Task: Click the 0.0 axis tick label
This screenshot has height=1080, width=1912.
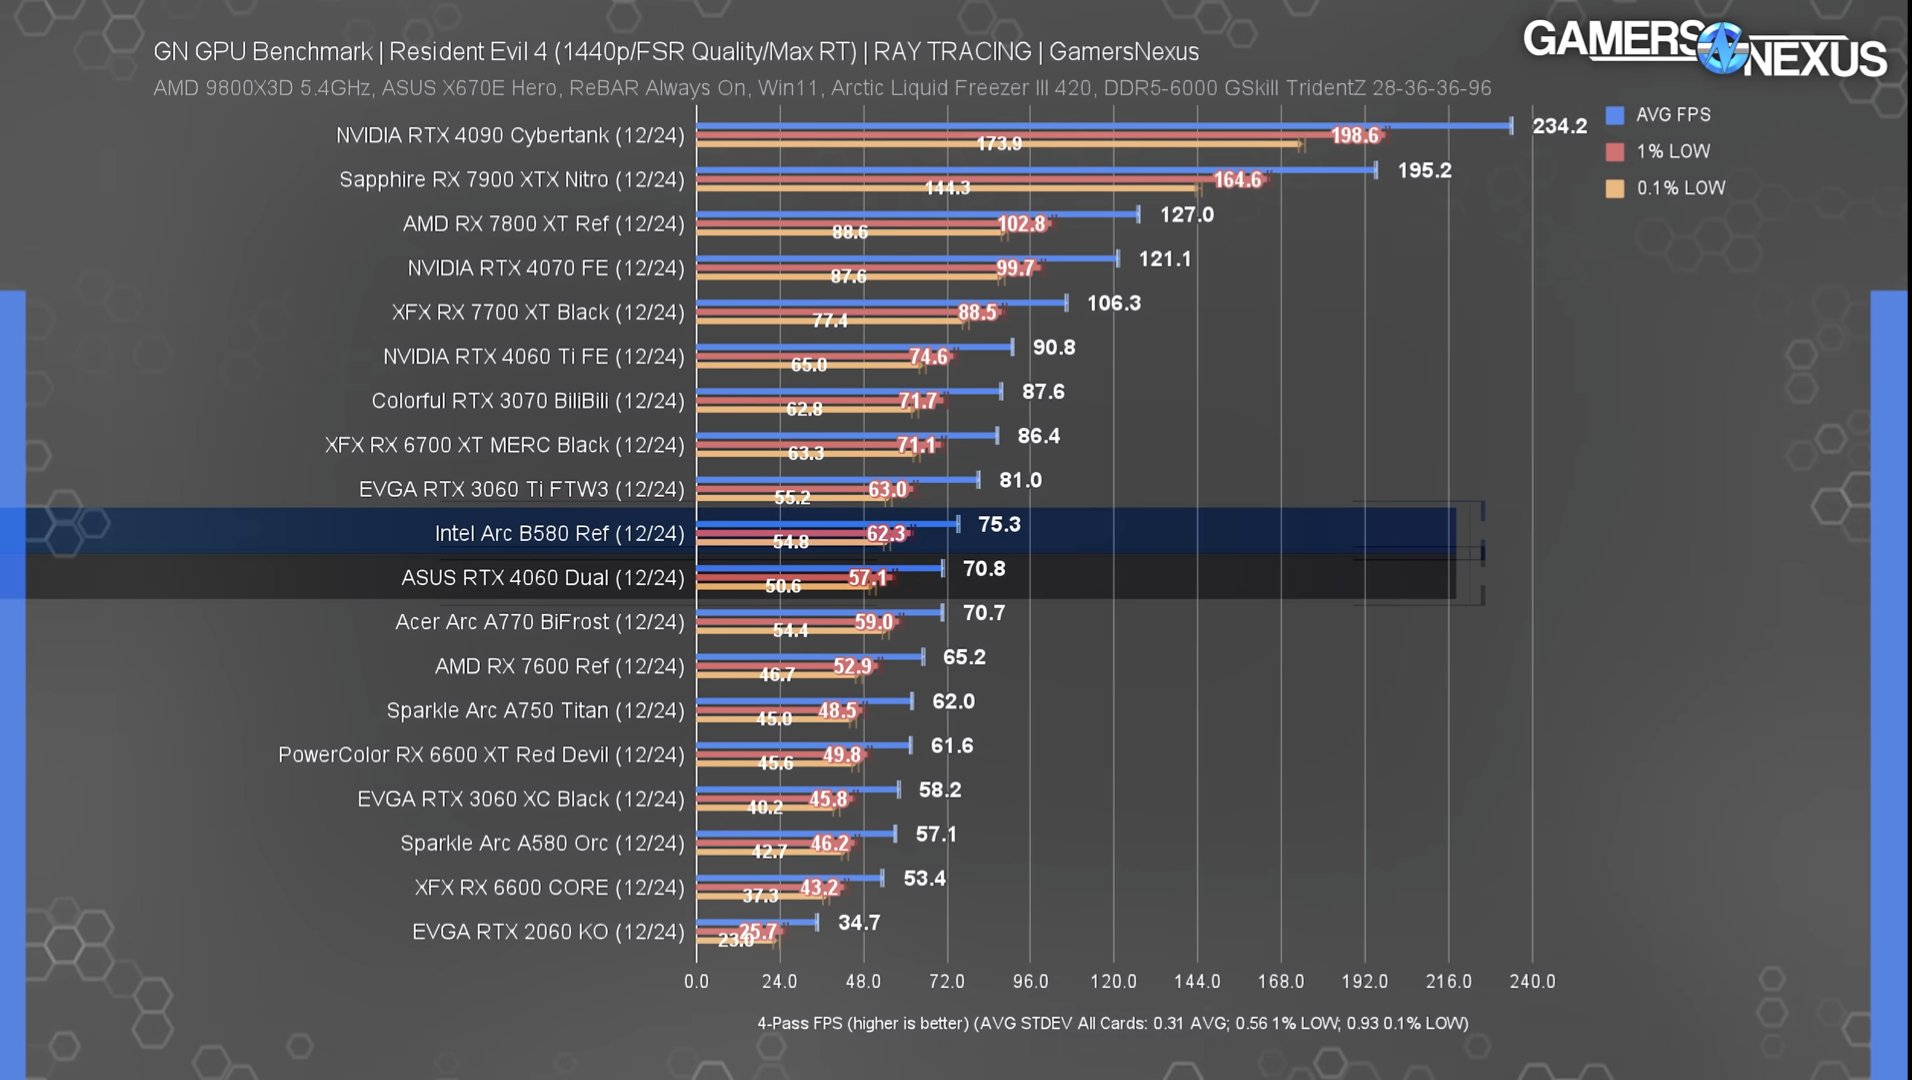Action: [x=696, y=981]
